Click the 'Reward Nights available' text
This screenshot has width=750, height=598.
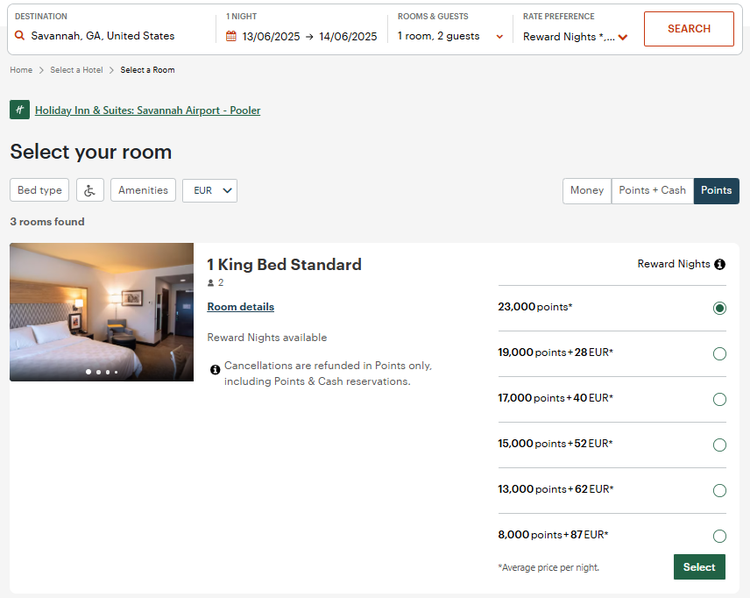click(267, 338)
